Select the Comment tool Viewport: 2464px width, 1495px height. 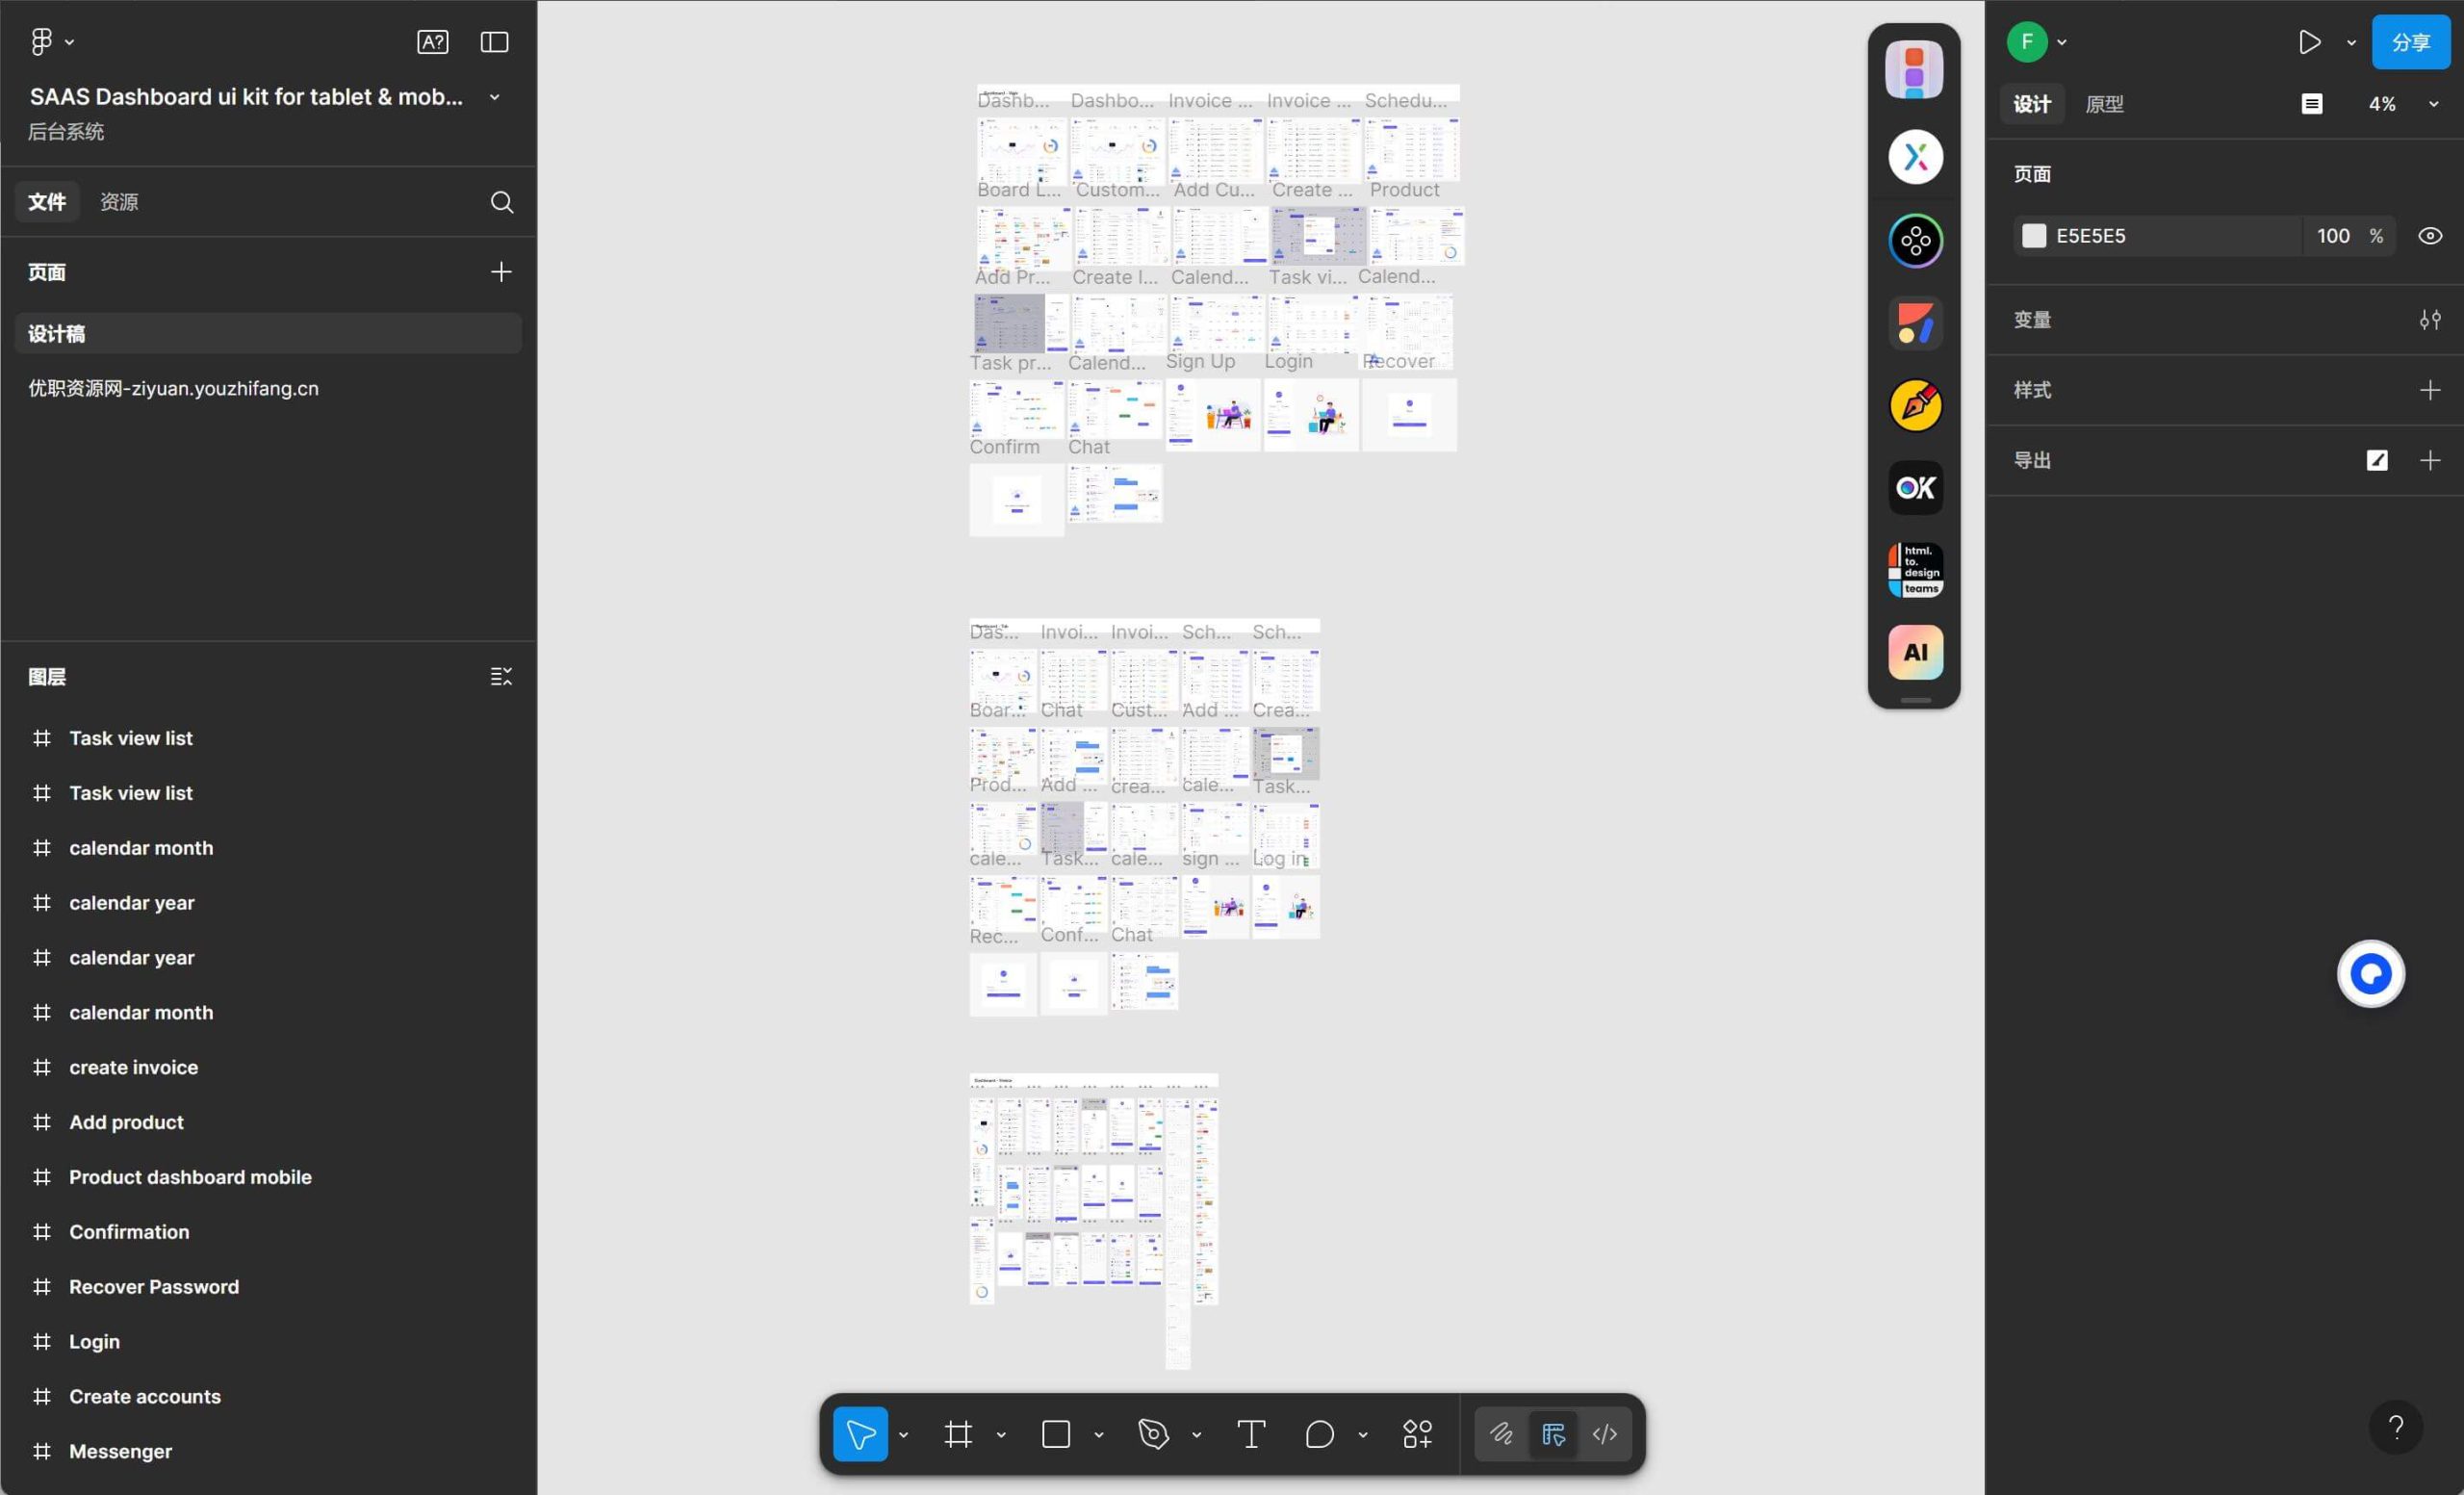click(x=1319, y=1434)
